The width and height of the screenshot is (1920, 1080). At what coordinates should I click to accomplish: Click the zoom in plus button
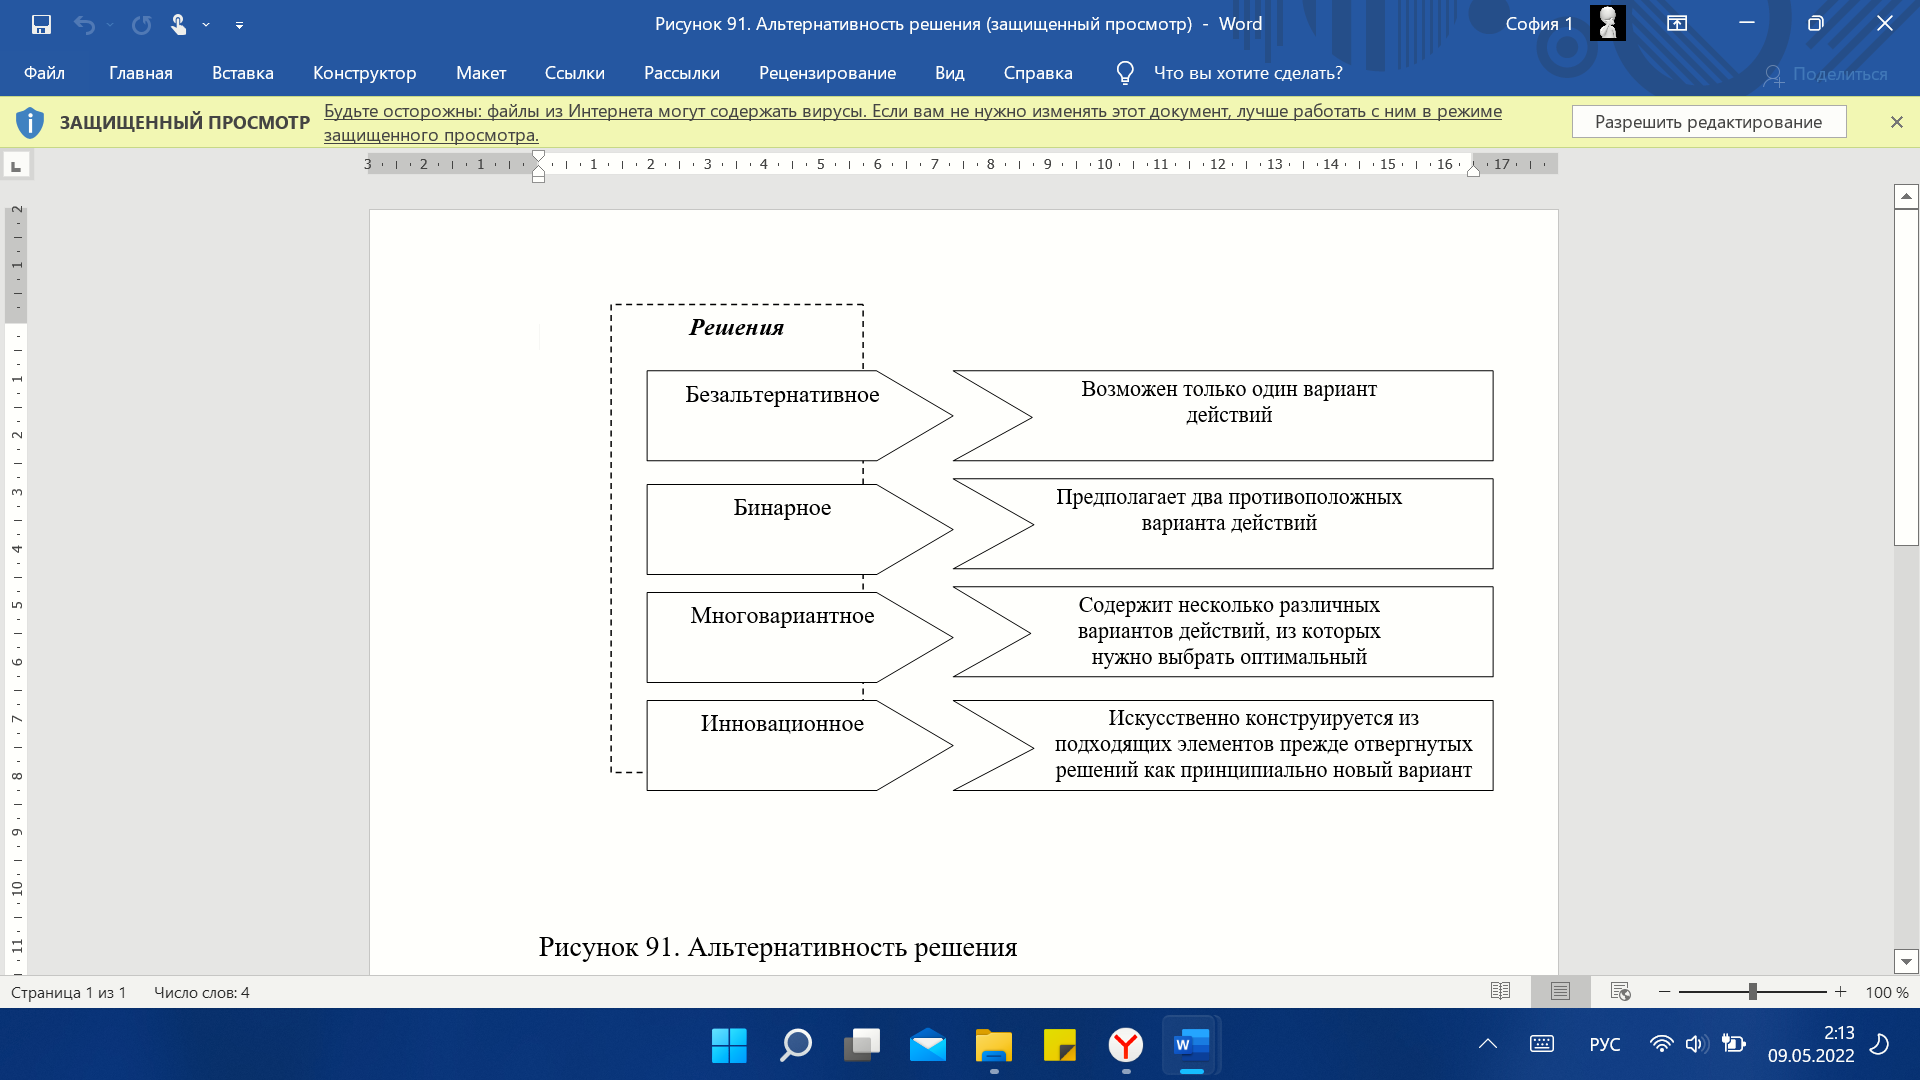(x=1840, y=992)
